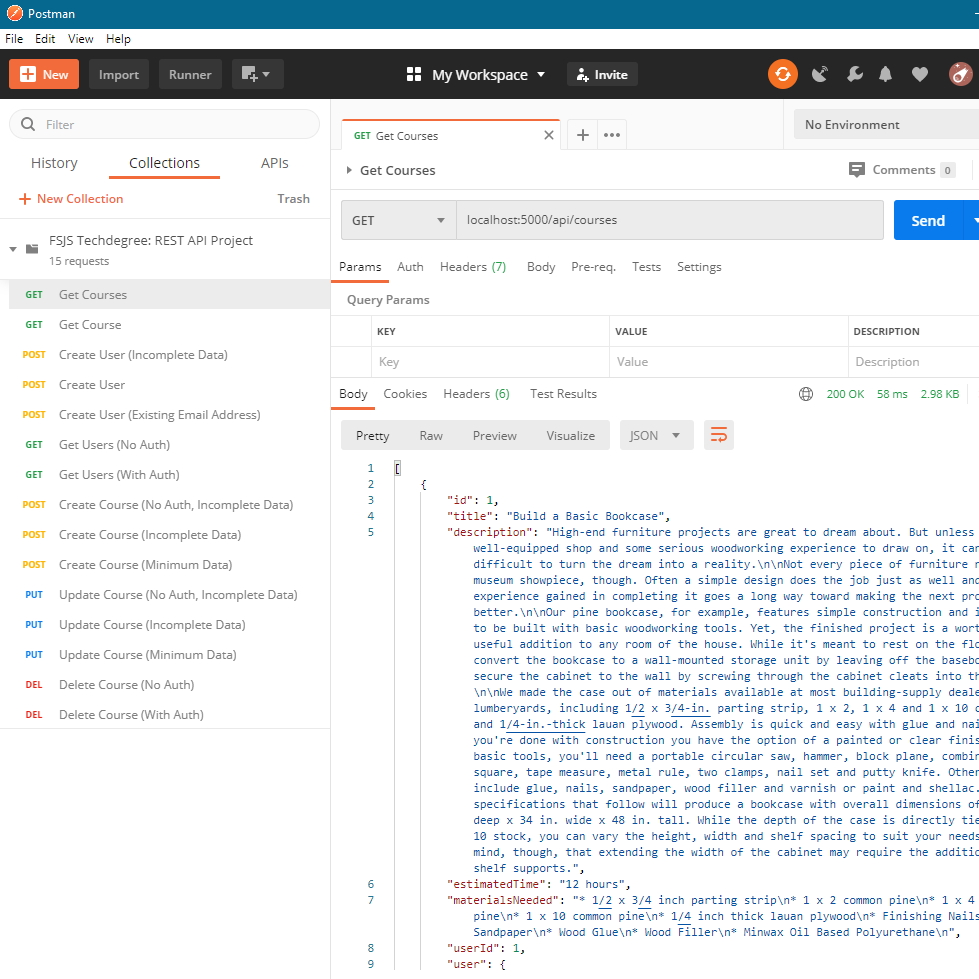Viewport: 979px width, 979px height.
Task: Switch to the APIs tab
Action: coord(275,163)
